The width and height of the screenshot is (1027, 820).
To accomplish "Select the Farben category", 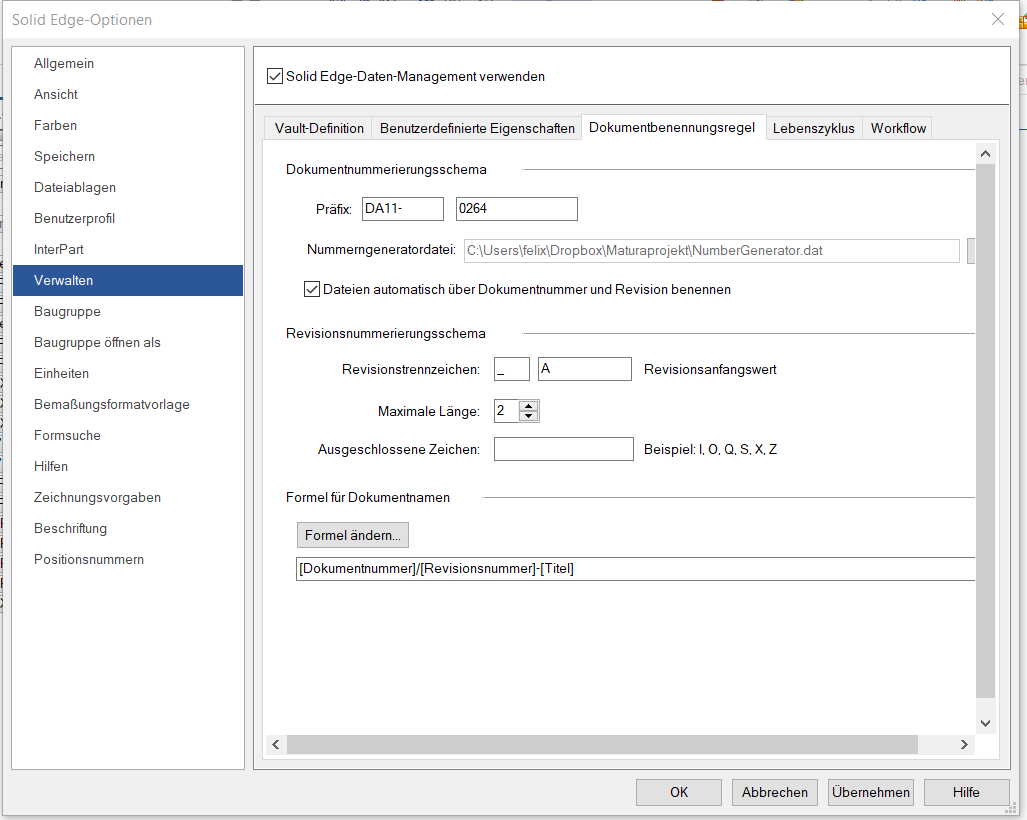I will (x=128, y=125).
